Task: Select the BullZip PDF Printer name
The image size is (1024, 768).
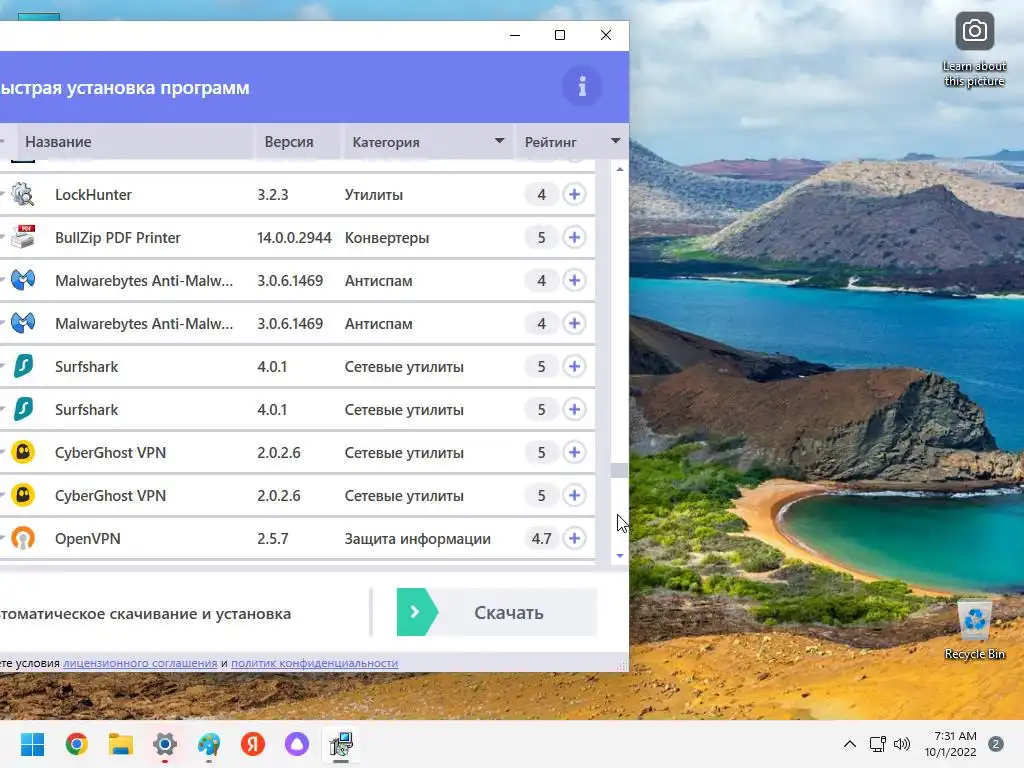Action: 118,238
